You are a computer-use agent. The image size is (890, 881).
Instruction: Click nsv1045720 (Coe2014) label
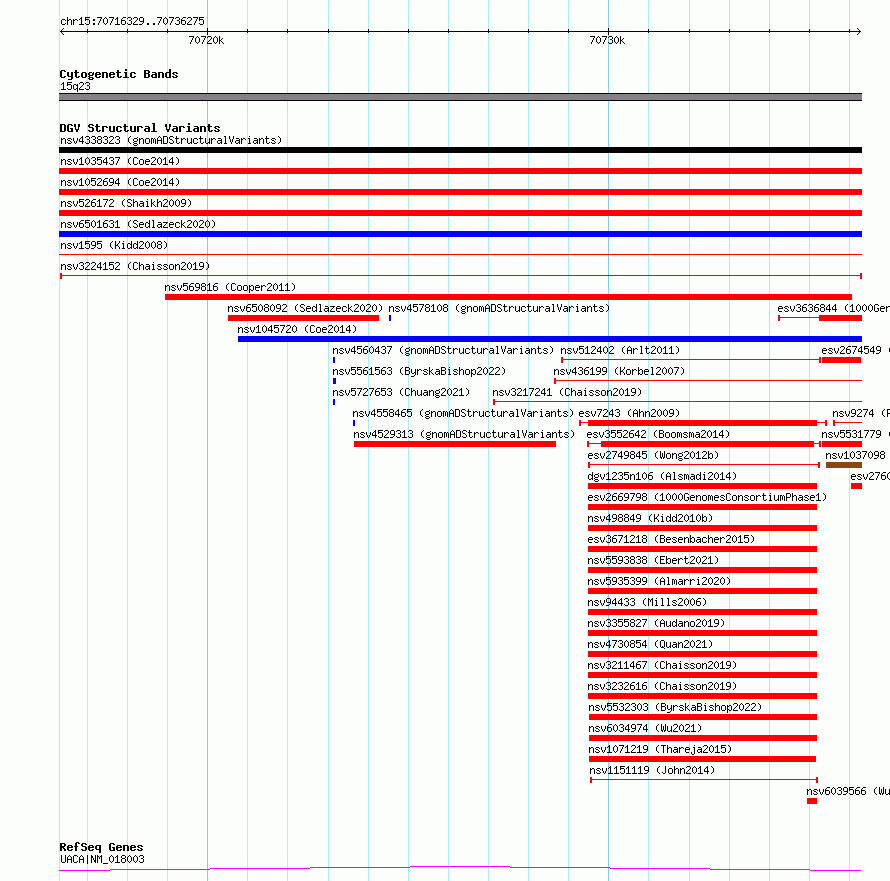[297, 329]
